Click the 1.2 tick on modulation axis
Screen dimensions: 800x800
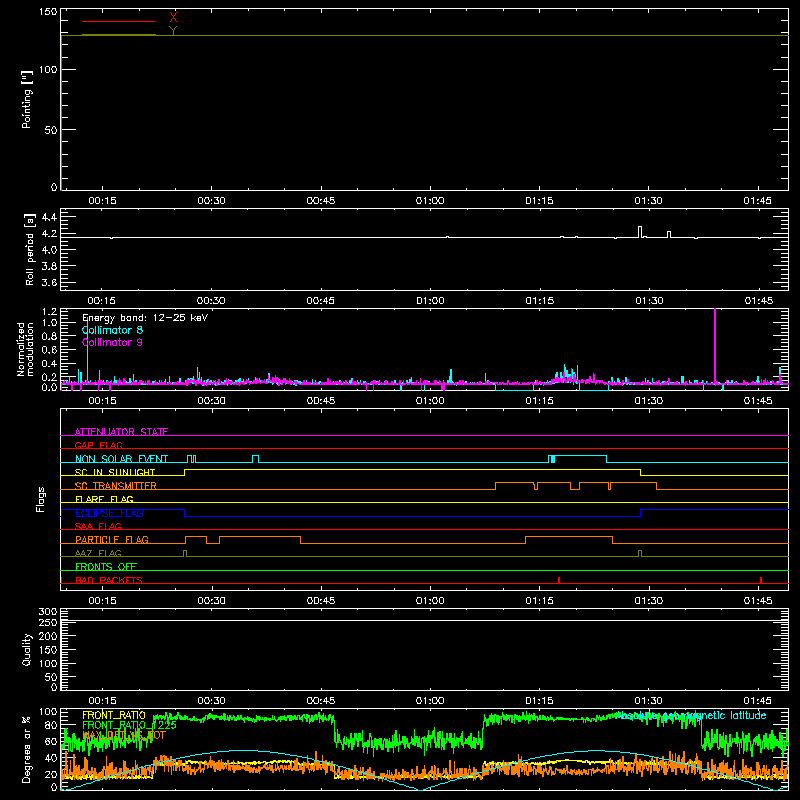pos(49,312)
